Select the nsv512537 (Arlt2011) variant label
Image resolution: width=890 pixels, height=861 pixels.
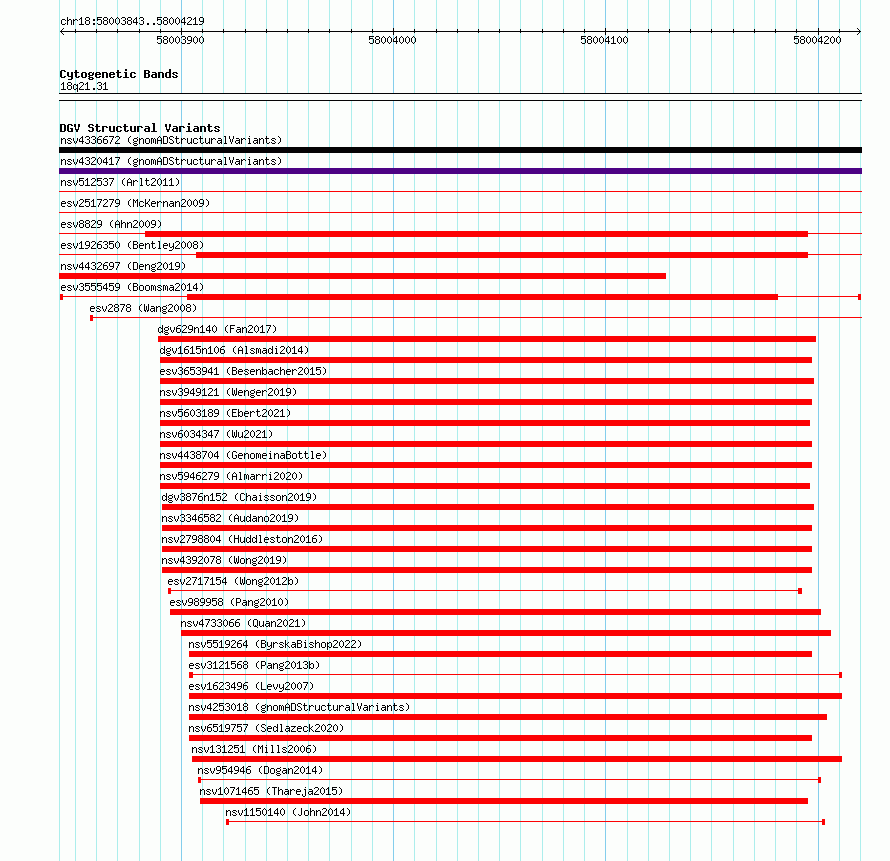[120, 182]
